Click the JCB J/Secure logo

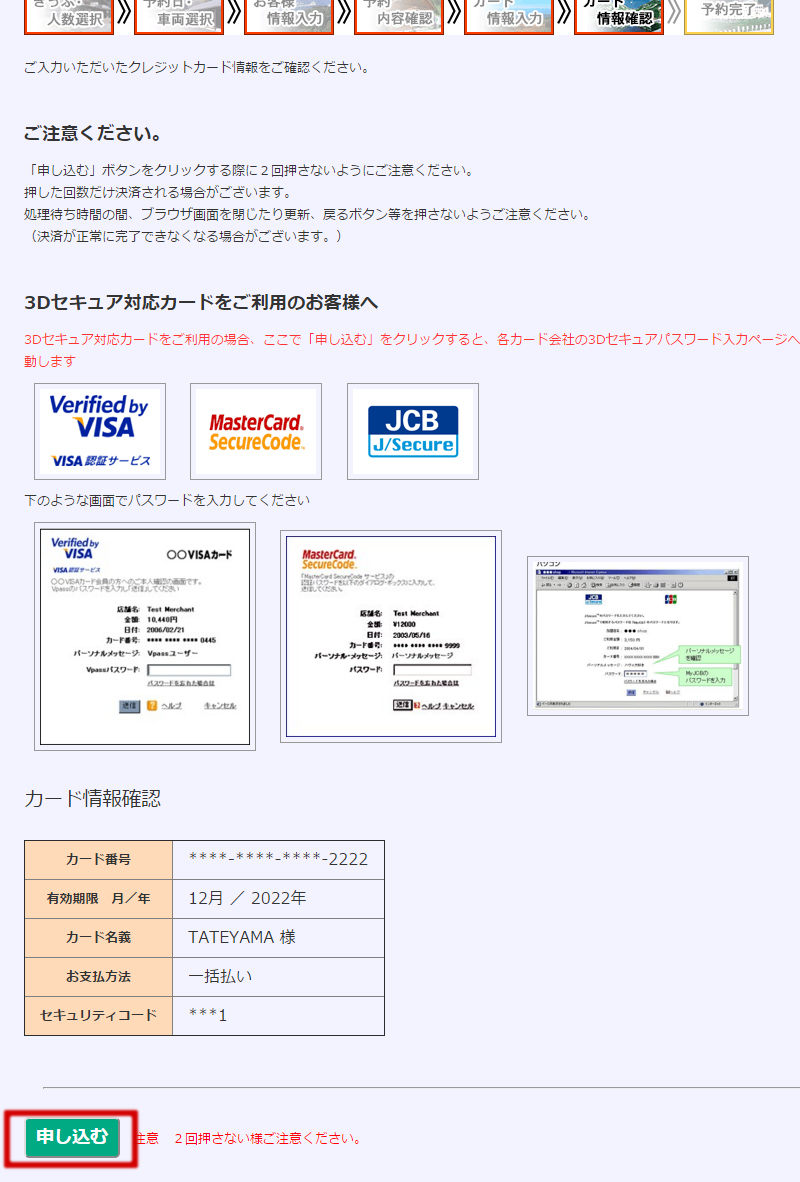pos(412,431)
